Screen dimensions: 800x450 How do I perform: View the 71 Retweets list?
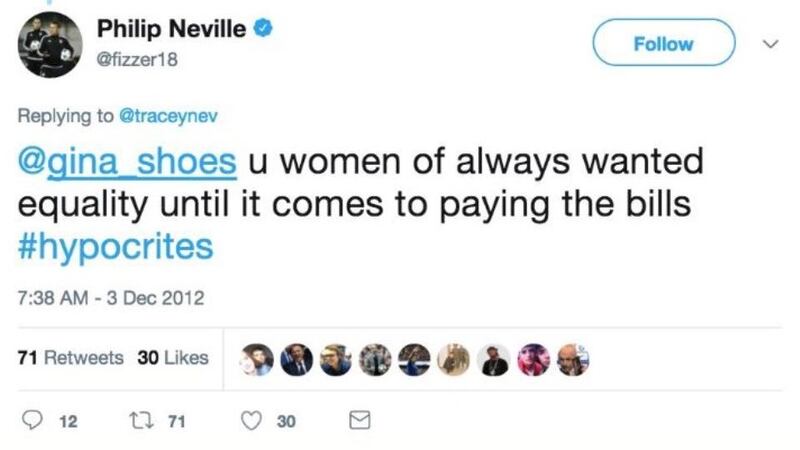[72, 358]
